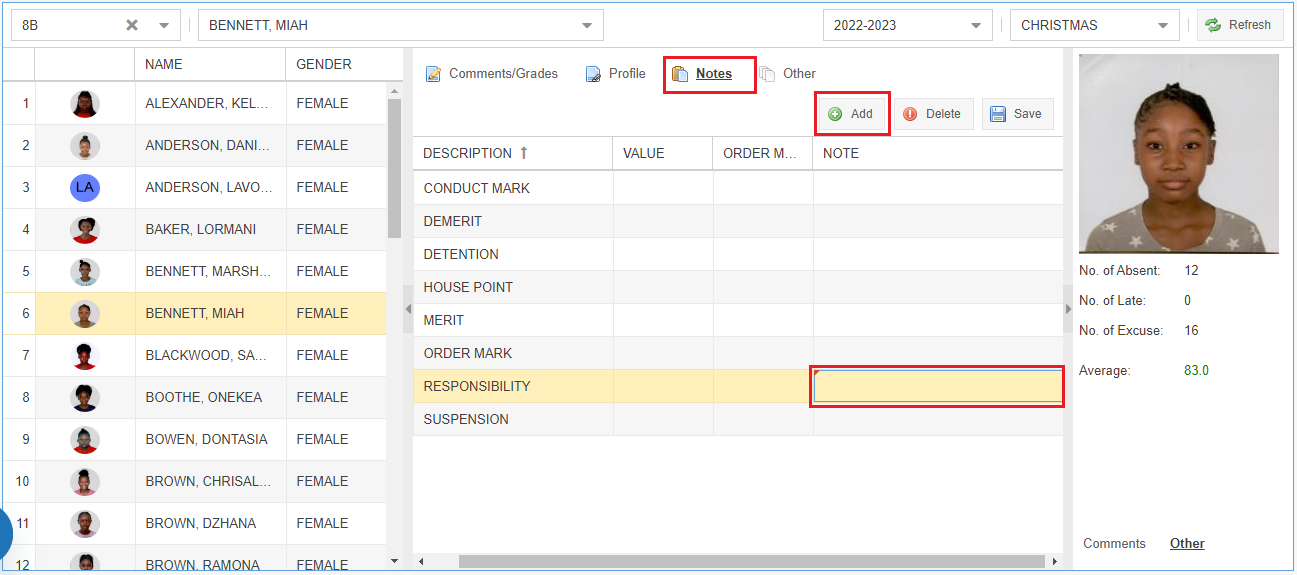Image resolution: width=1297 pixels, height=575 pixels.
Task: Collapse the right photo panel arrow
Action: (x=1068, y=309)
